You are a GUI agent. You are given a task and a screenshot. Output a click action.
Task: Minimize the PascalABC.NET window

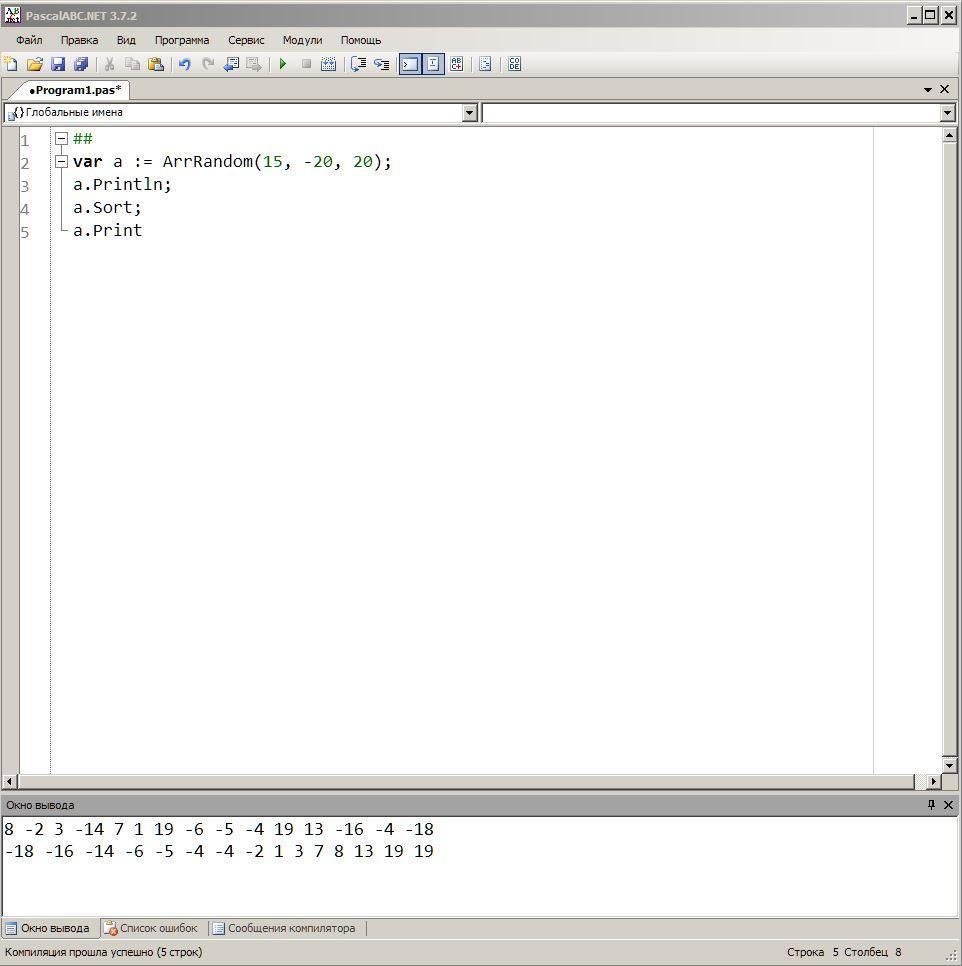[914, 15]
